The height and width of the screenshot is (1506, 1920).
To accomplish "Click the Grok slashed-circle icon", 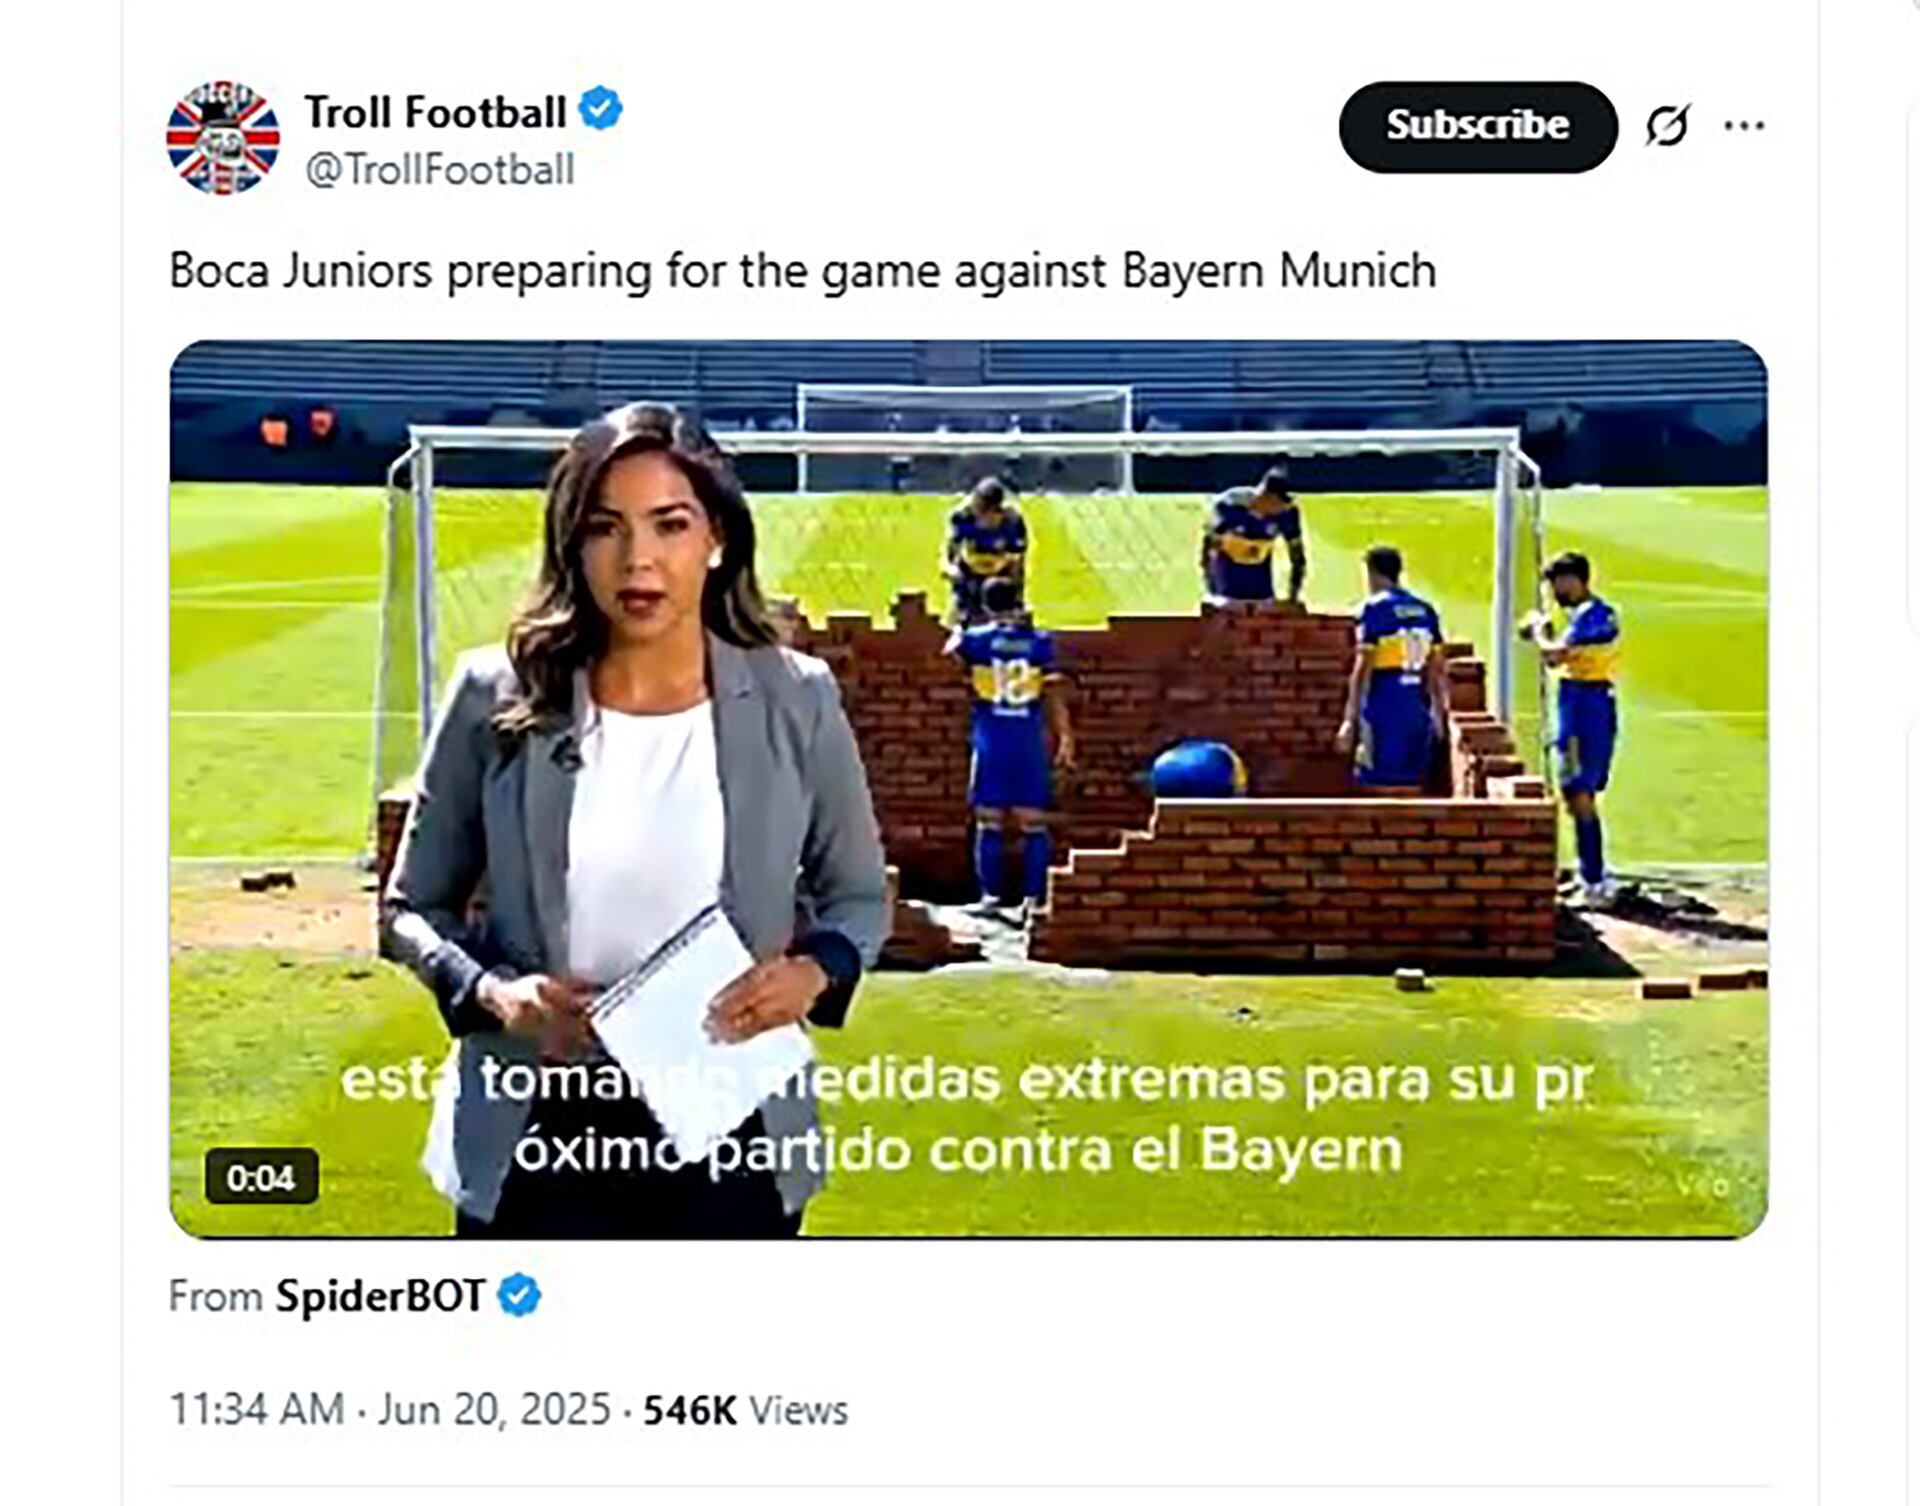I will (1667, 126).
